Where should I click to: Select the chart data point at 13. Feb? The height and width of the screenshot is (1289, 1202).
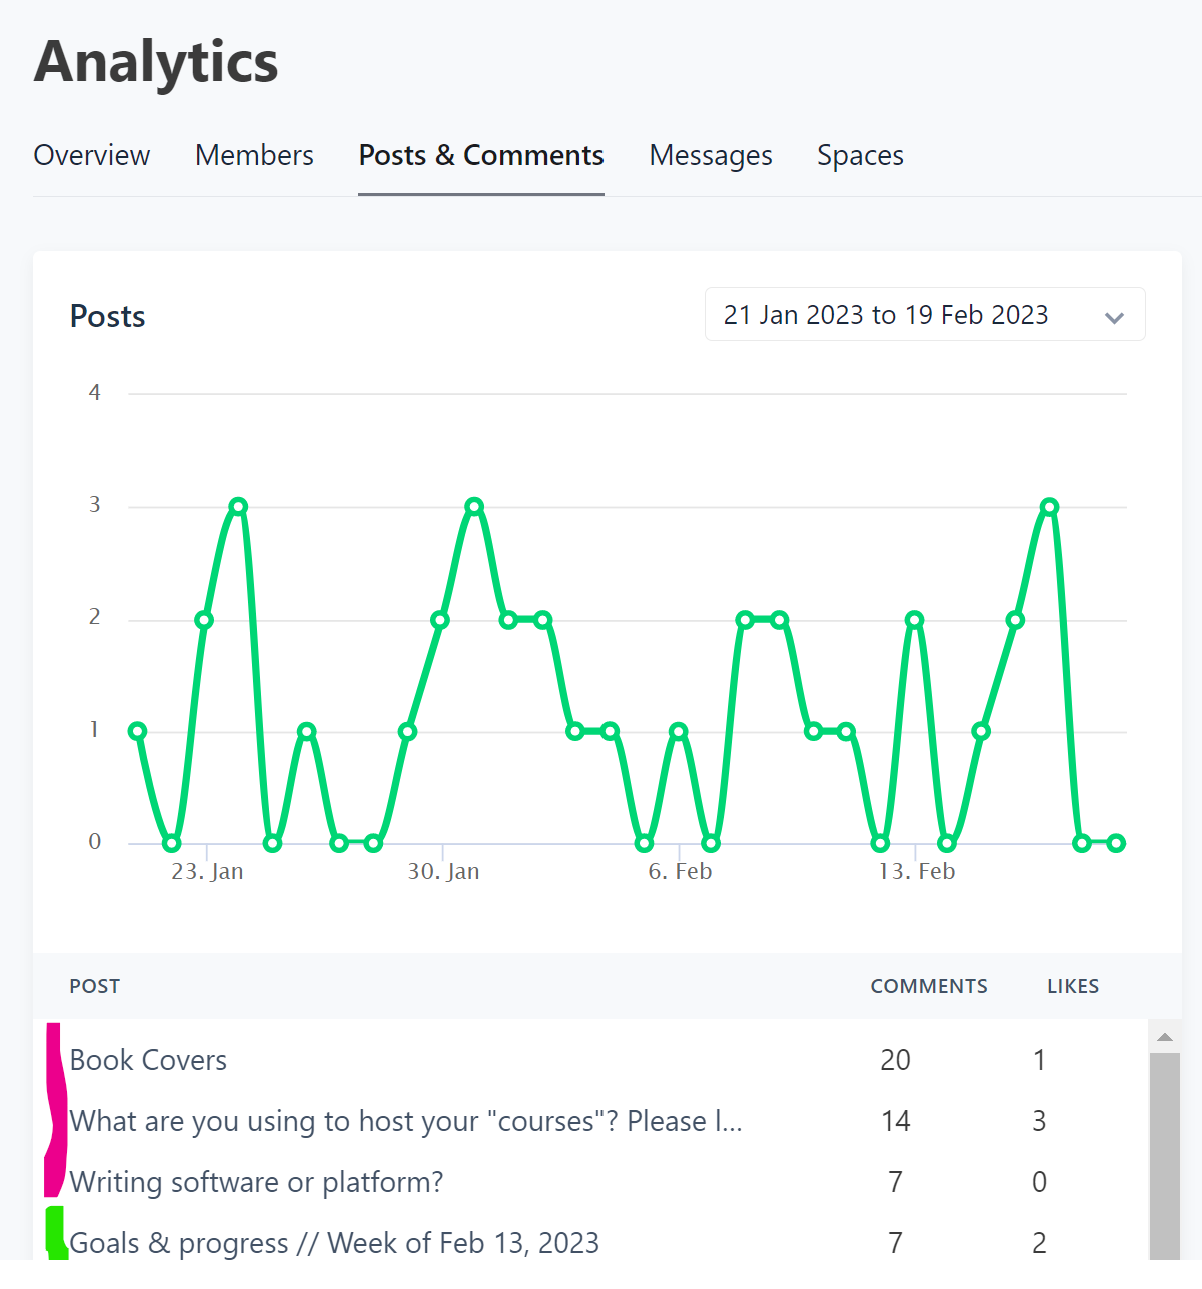[x=914, y=620]
